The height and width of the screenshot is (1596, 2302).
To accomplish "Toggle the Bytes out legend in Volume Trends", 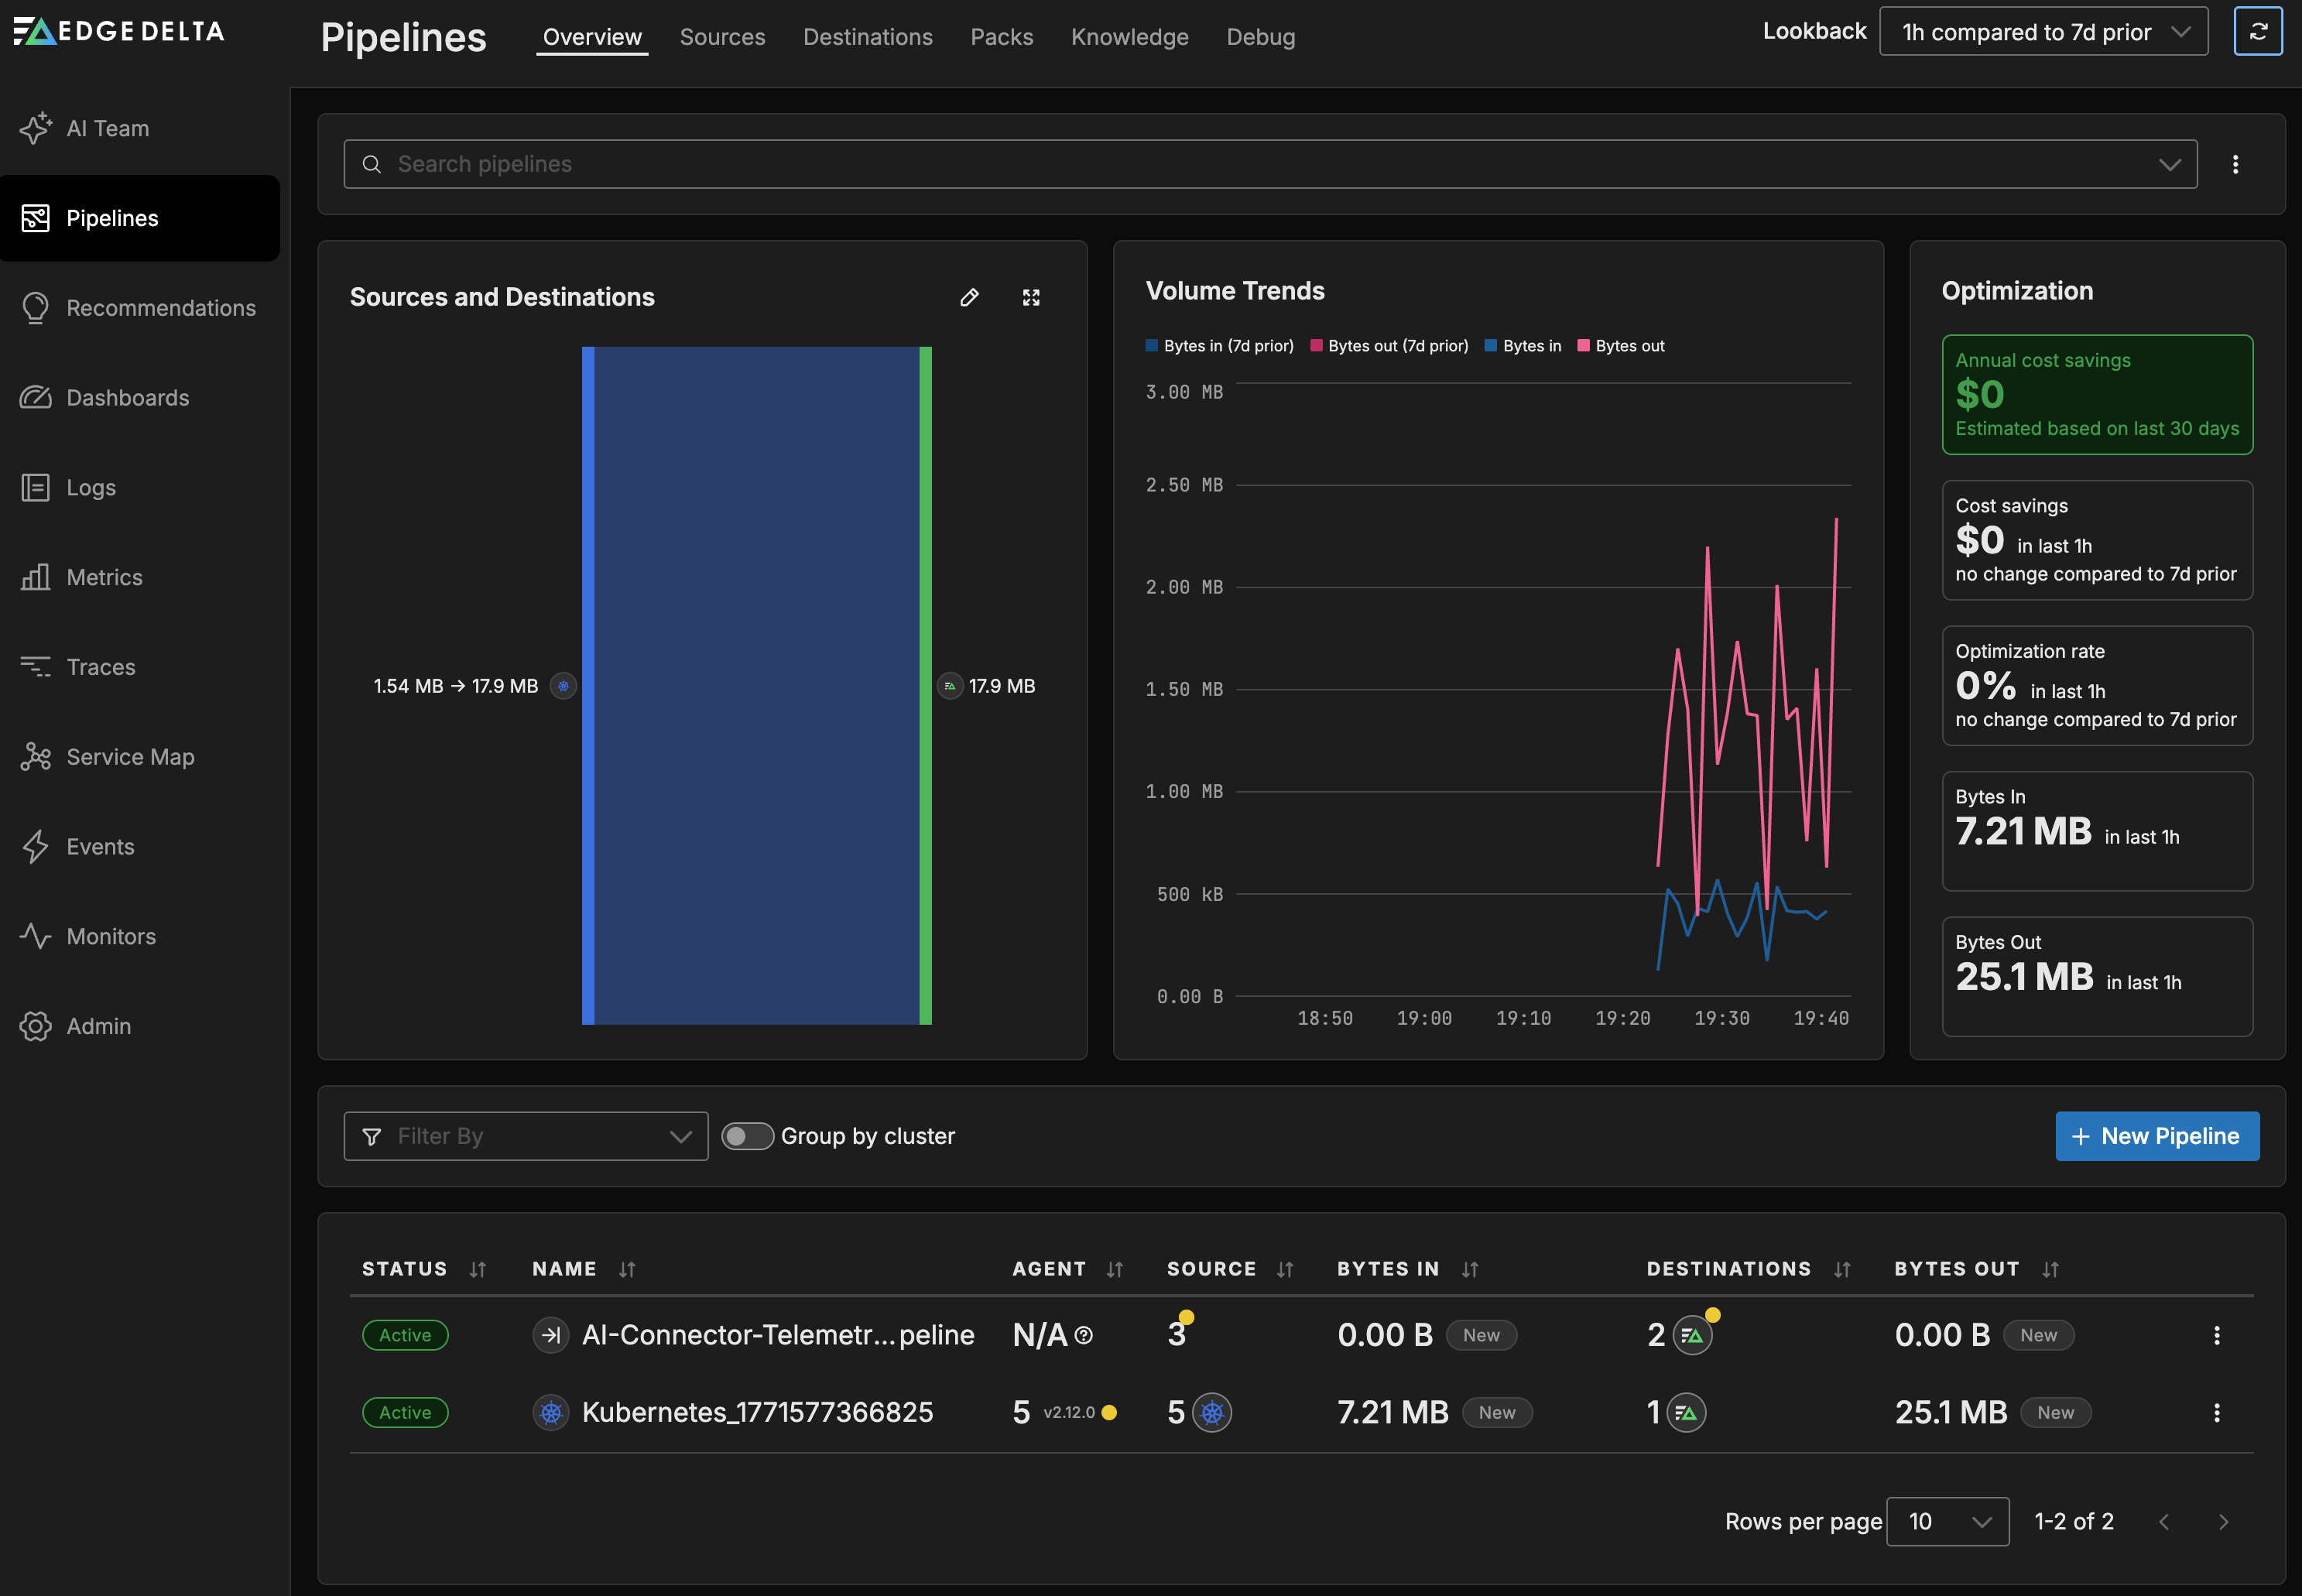I will (x=1620, y=345).
